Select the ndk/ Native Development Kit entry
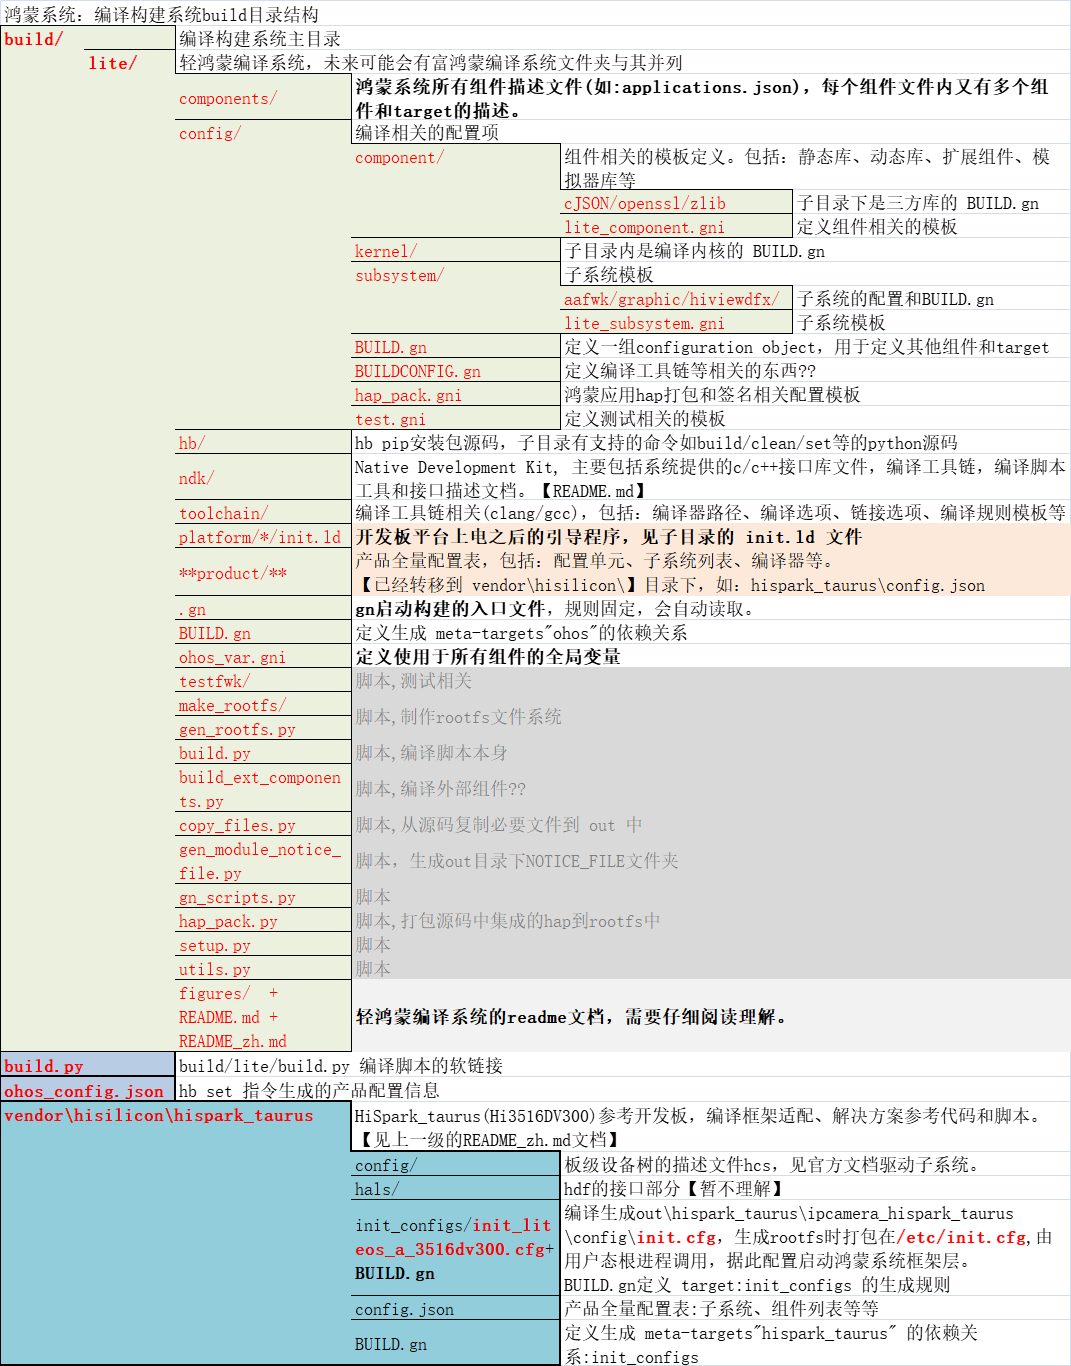This screenshot has height=1366, width=1071. click(197, 478)
